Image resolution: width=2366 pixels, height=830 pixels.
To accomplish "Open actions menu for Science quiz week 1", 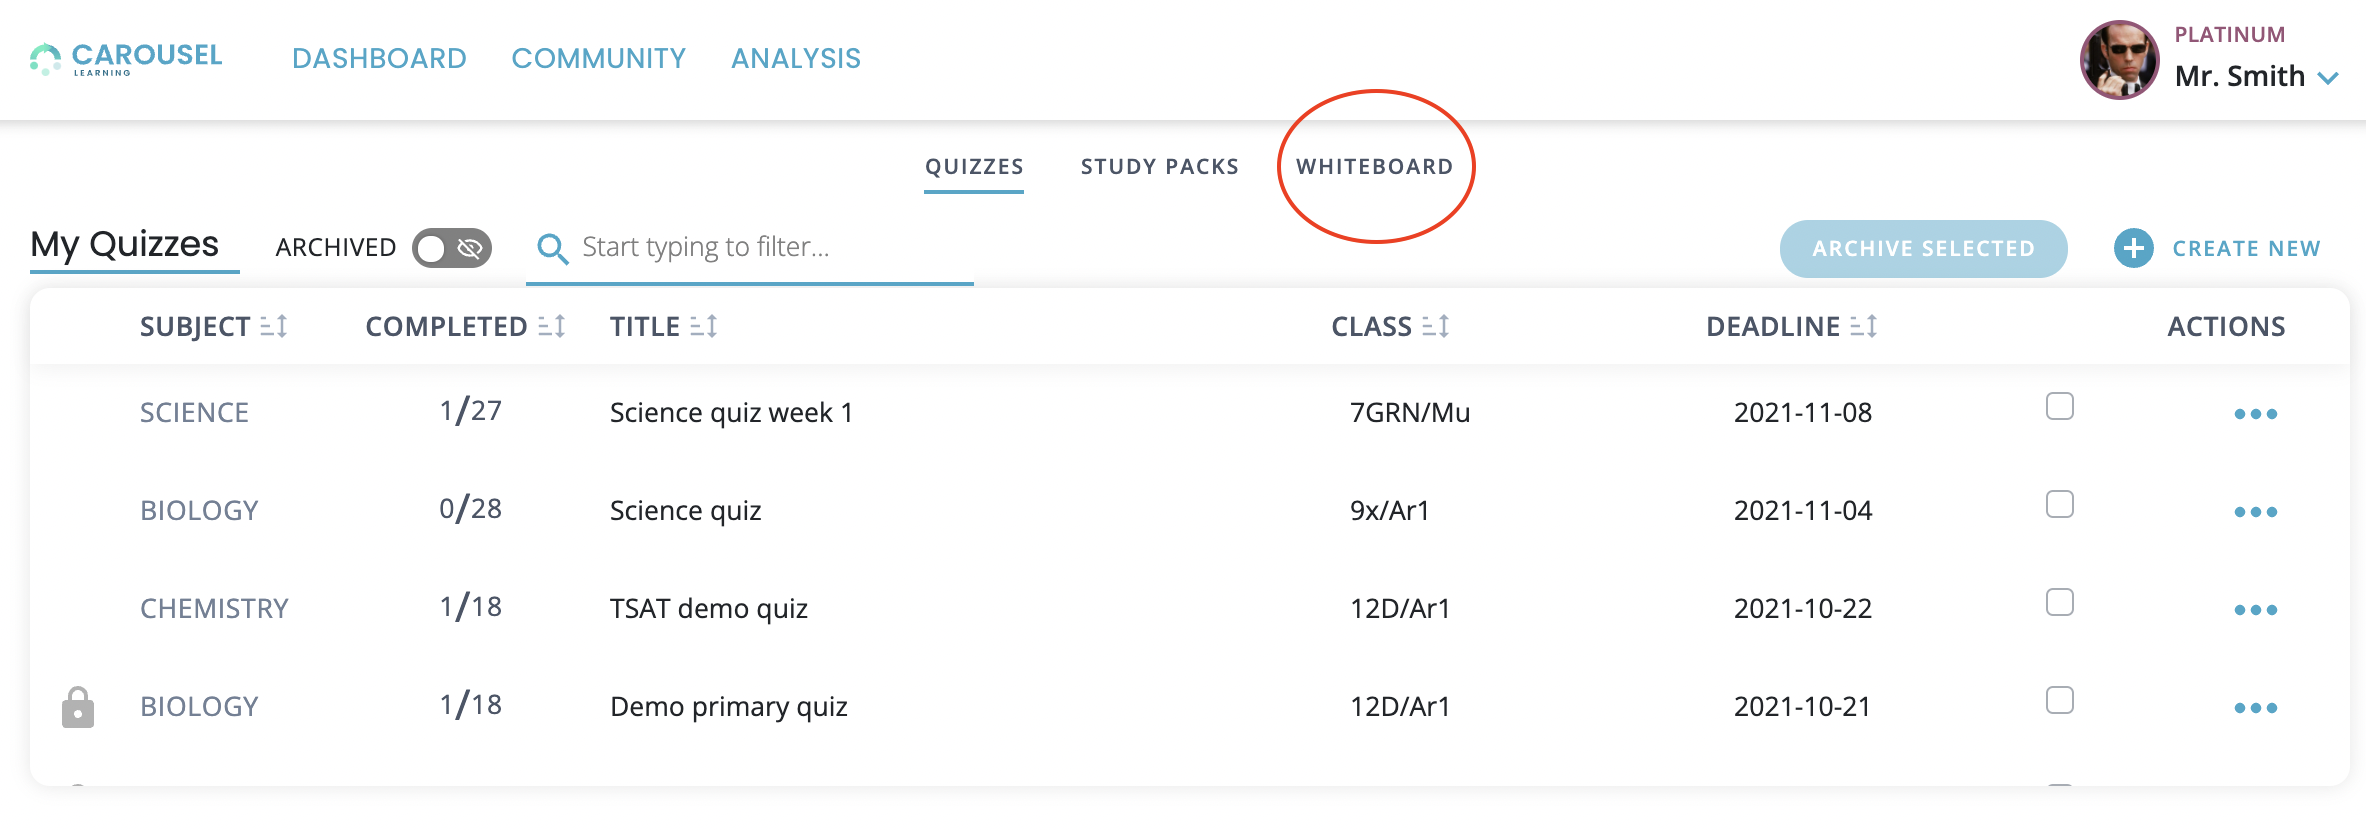I will coord(2255,414).
